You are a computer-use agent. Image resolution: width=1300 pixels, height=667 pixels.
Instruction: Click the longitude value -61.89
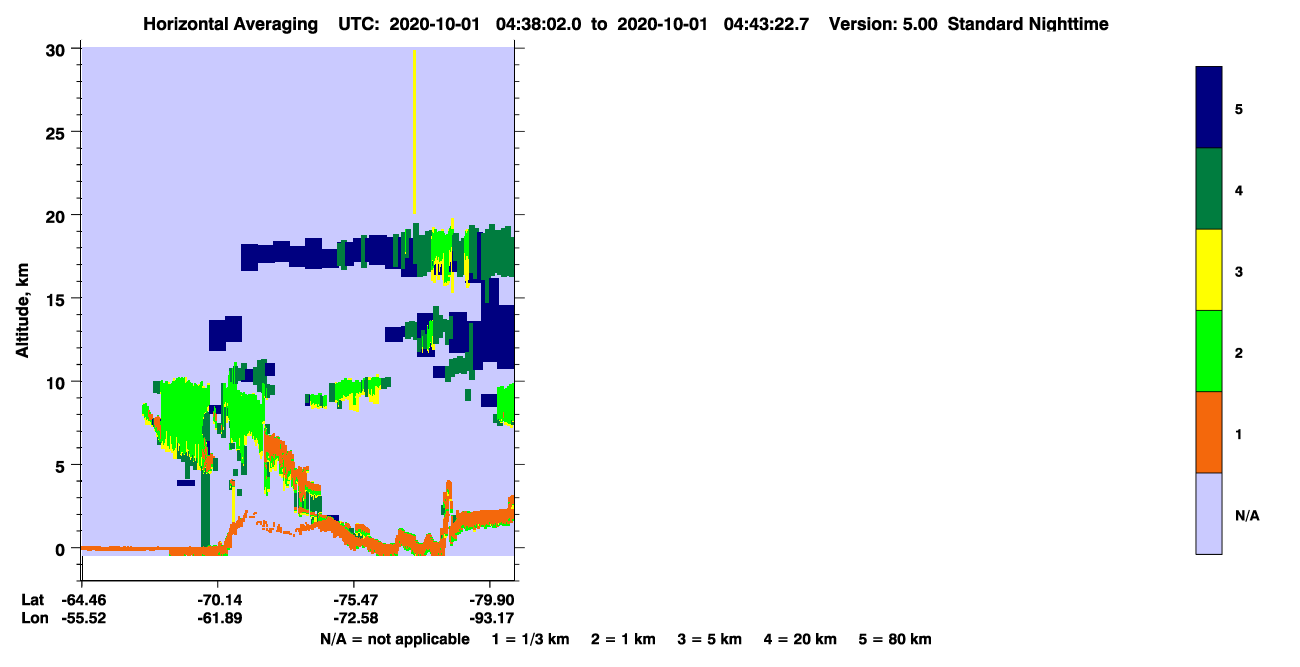218,618
